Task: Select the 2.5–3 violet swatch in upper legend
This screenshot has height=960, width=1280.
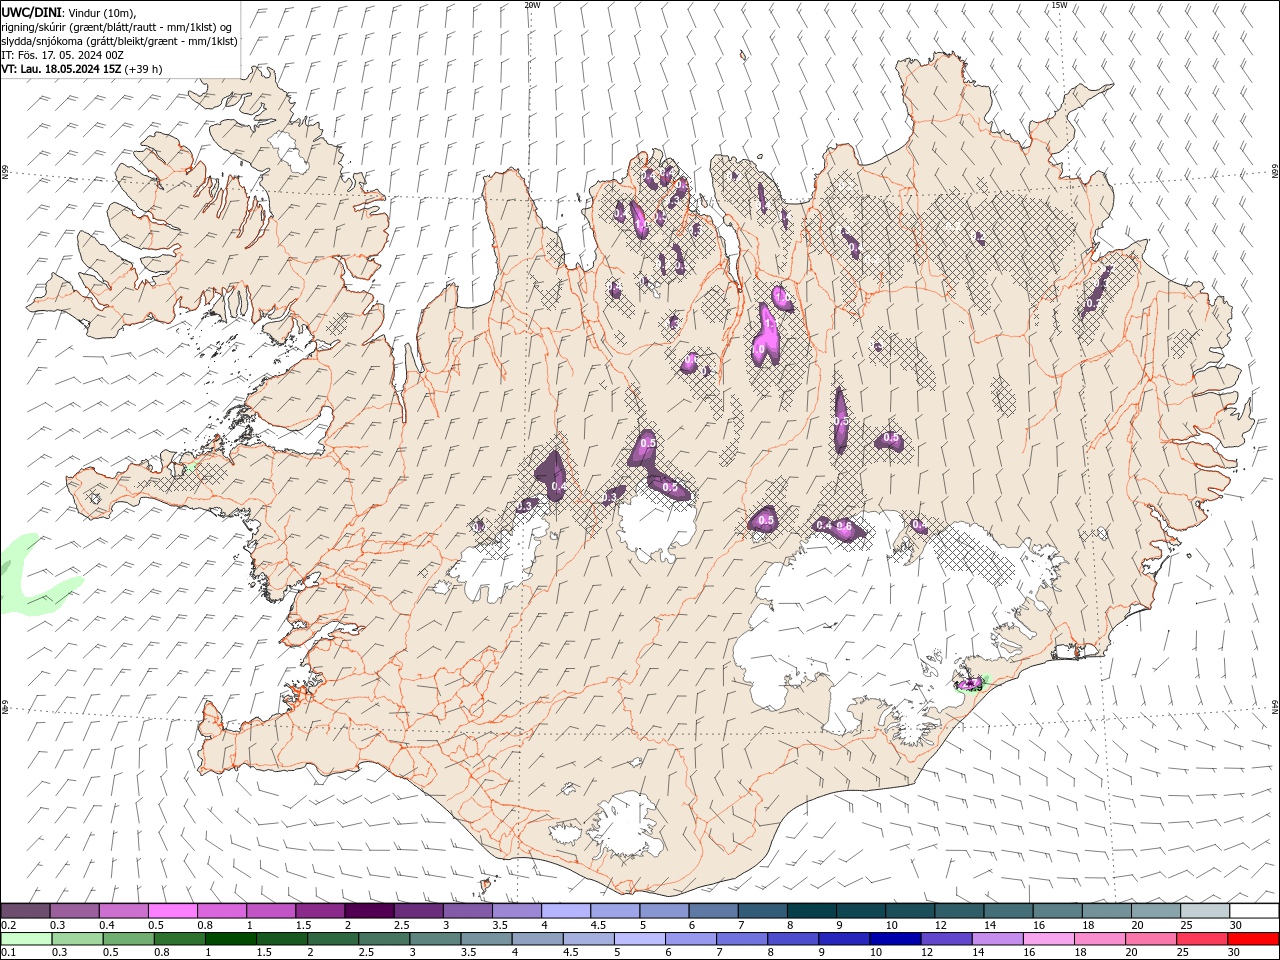Action: coord(418,911)
